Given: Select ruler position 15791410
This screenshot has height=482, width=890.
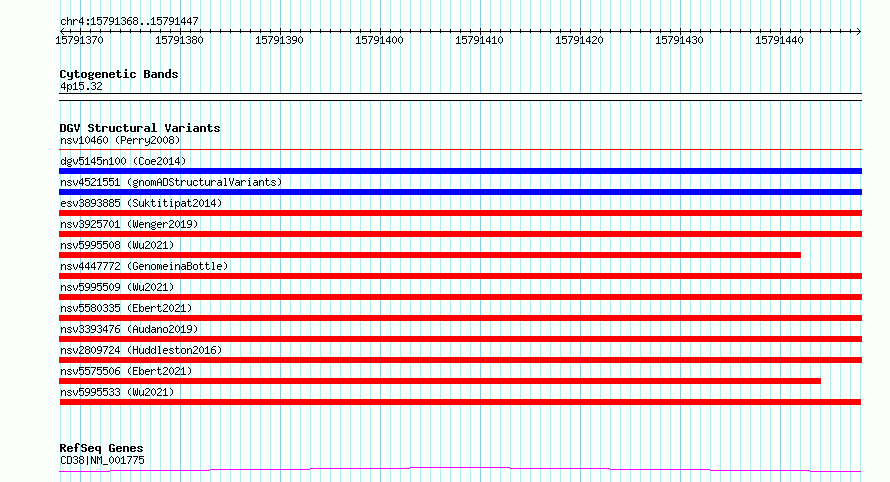Looking at the screenshot, I should [479, 40].
